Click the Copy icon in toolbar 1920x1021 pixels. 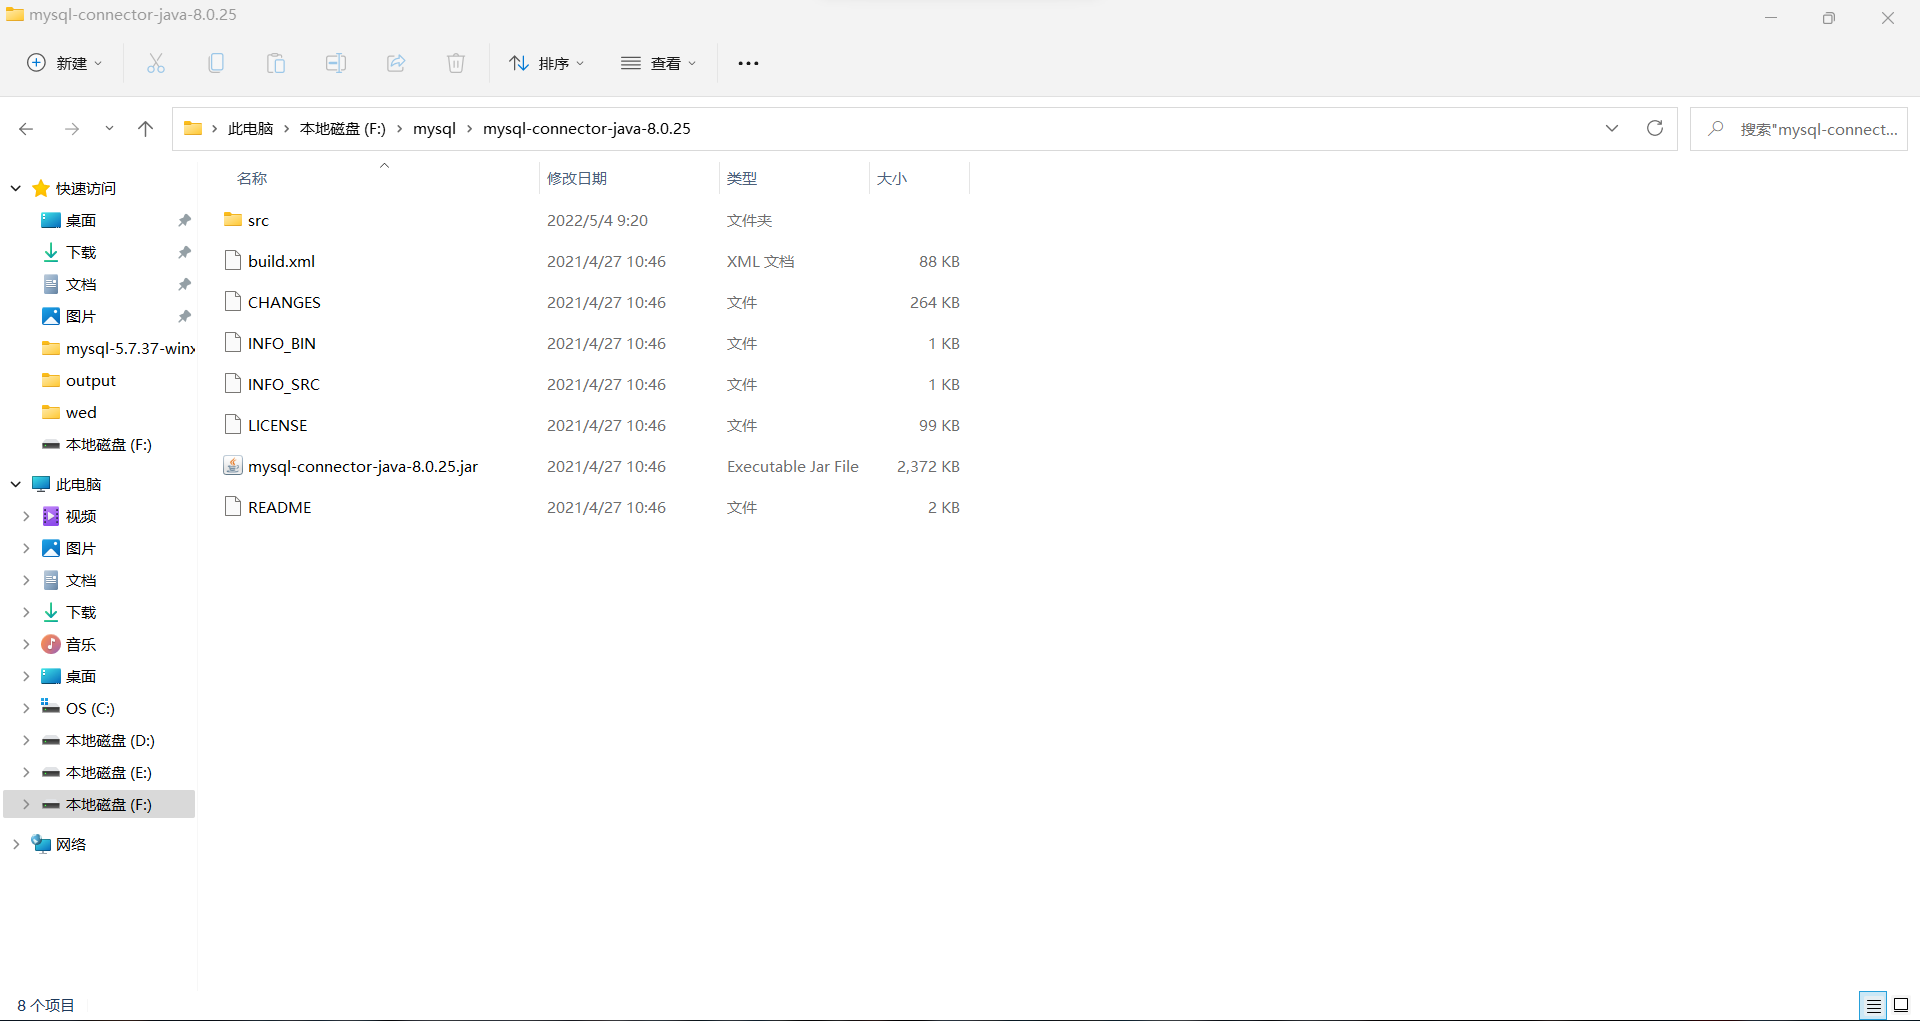[216, 63]
